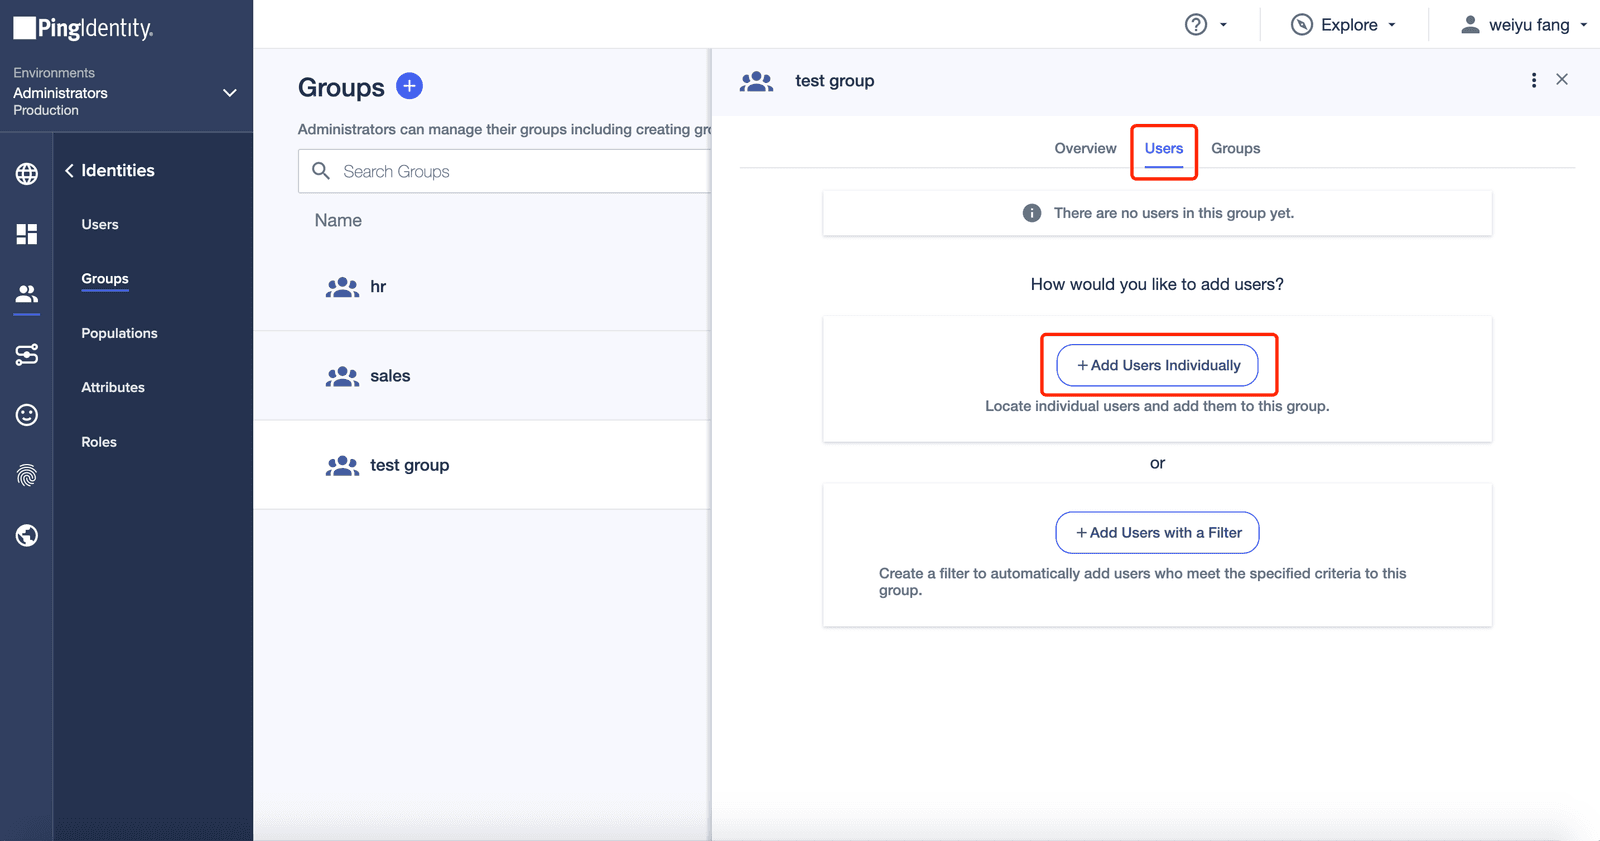1600x841 pixels.
Task: Click the Identities heading text
Action: [118, 171]
